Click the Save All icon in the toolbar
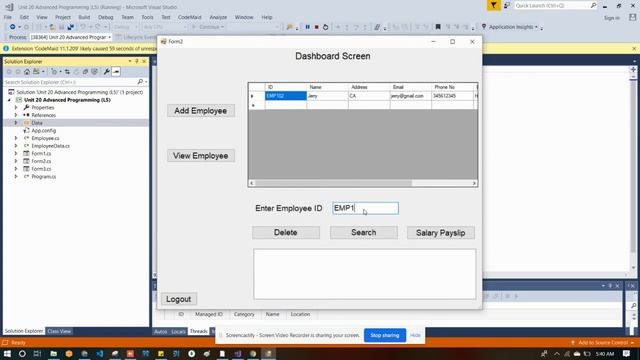The height and width of the screenshot is (360, 640). [71, 27]
